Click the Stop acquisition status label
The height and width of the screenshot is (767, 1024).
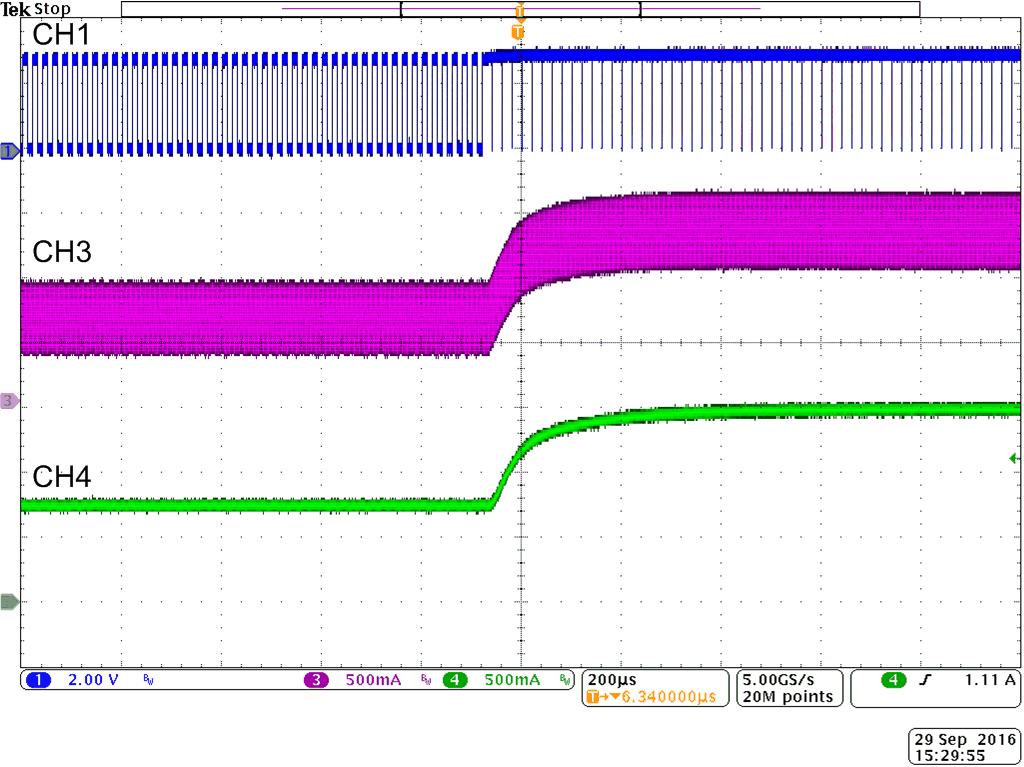[52, 9]
